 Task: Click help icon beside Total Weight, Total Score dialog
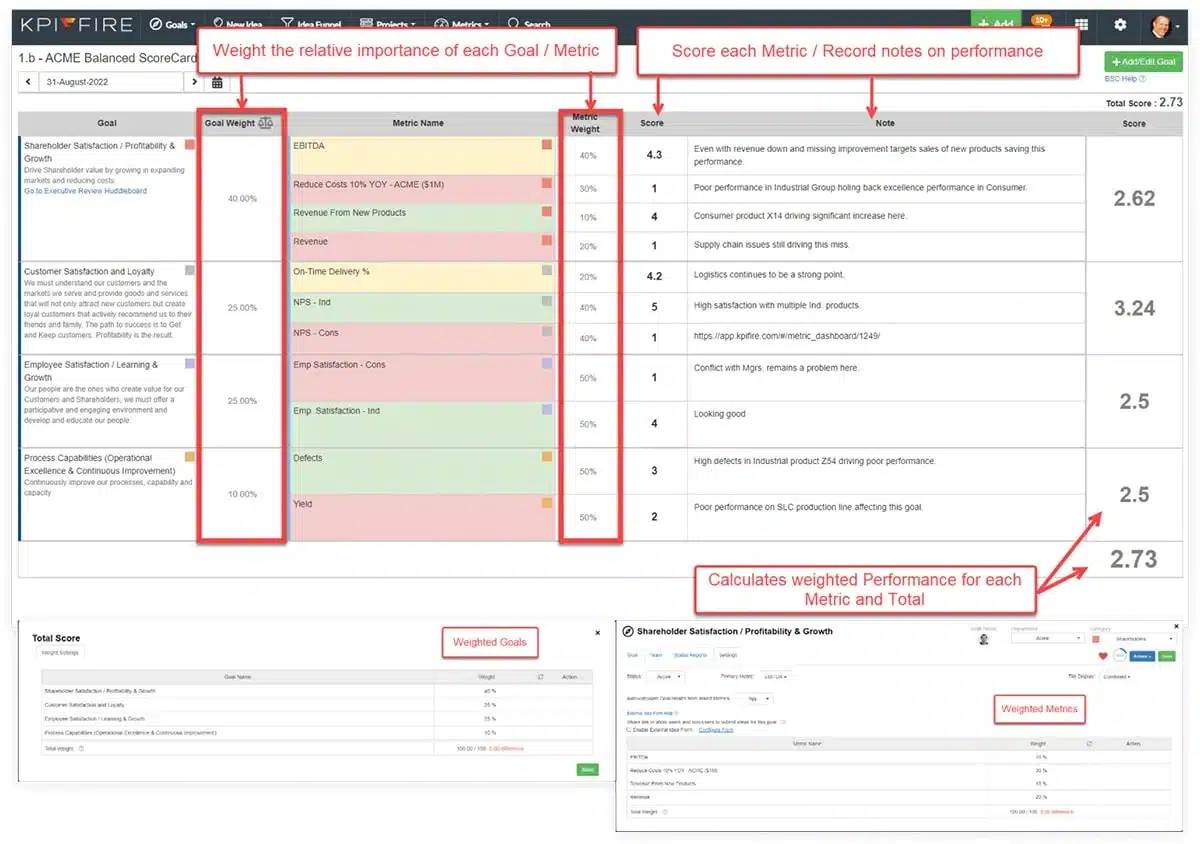[x=81, y=748]
